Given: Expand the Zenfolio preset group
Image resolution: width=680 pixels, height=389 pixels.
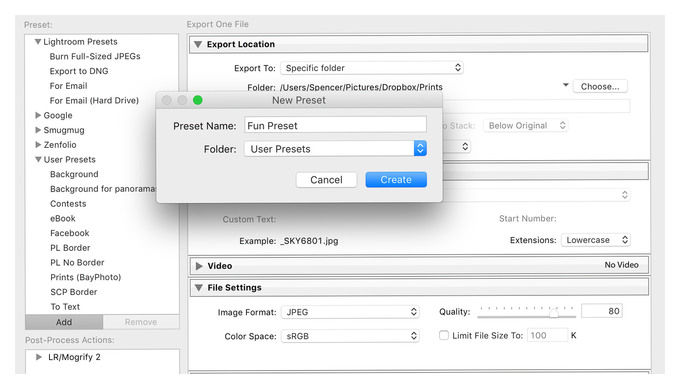Looking at the screenshot, I should click(38, 145).
